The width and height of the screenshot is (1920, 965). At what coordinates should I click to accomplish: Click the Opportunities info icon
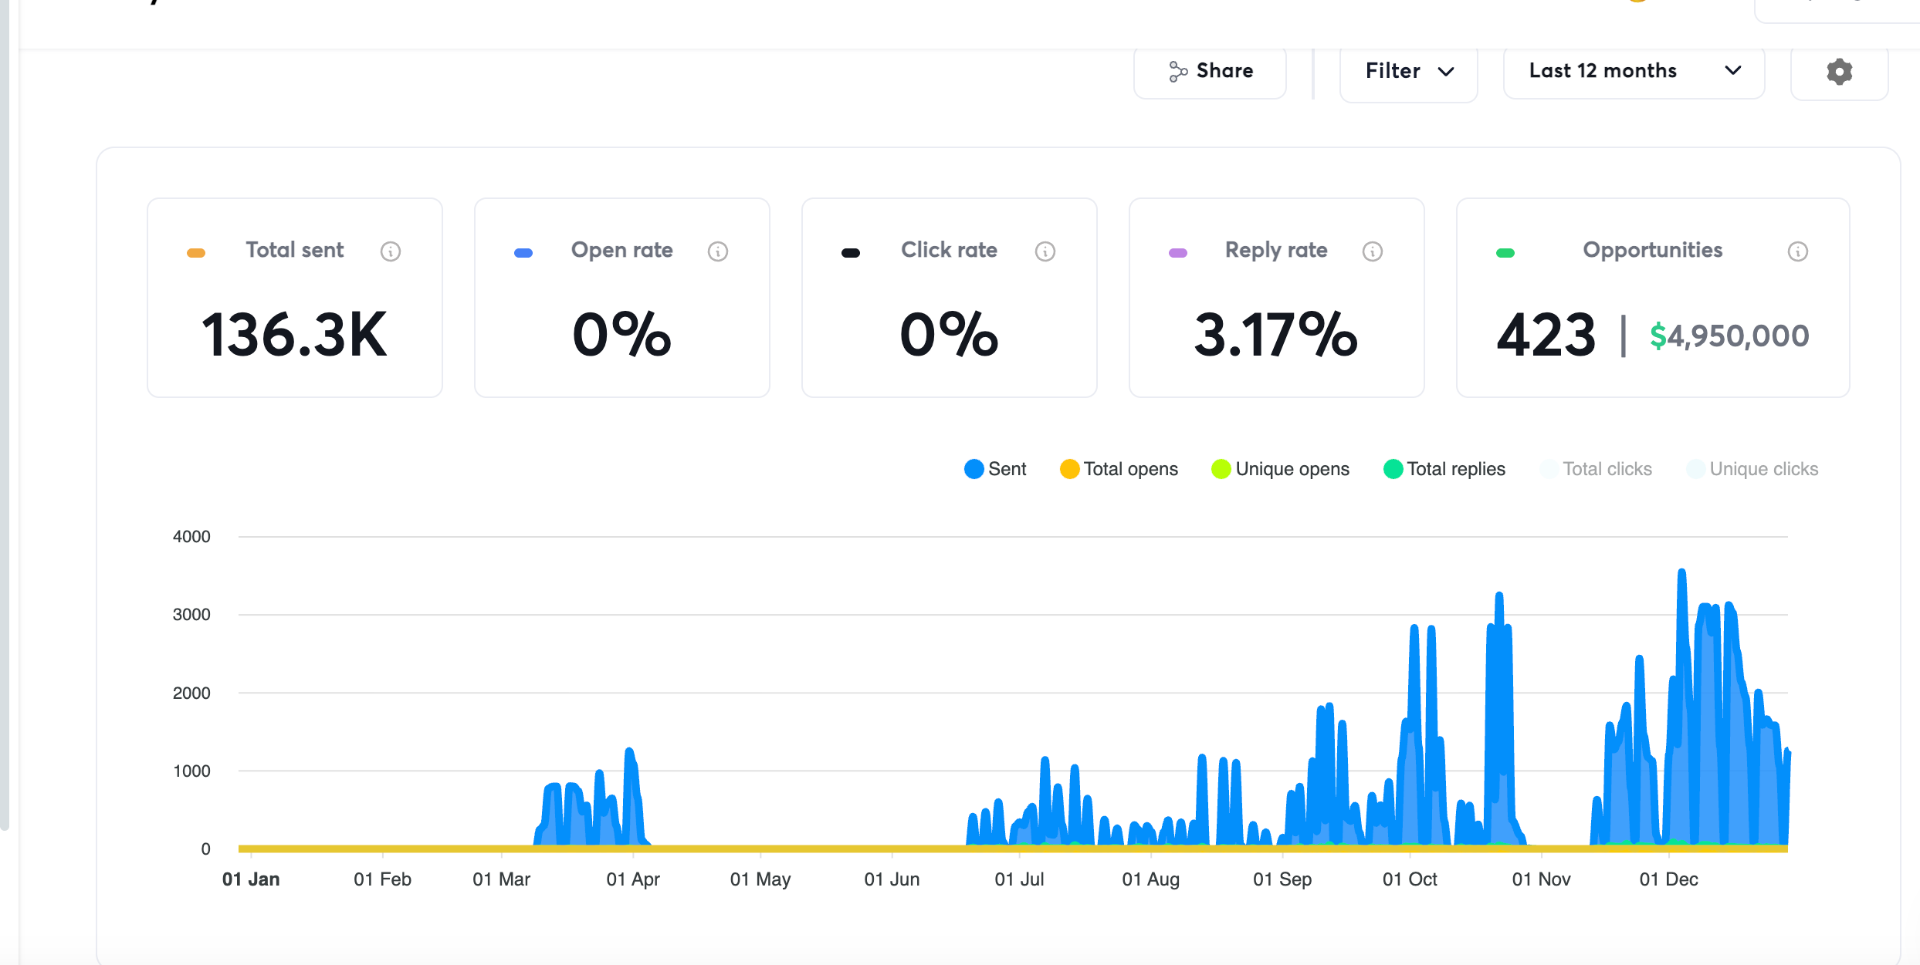[x=1798, y=251]
